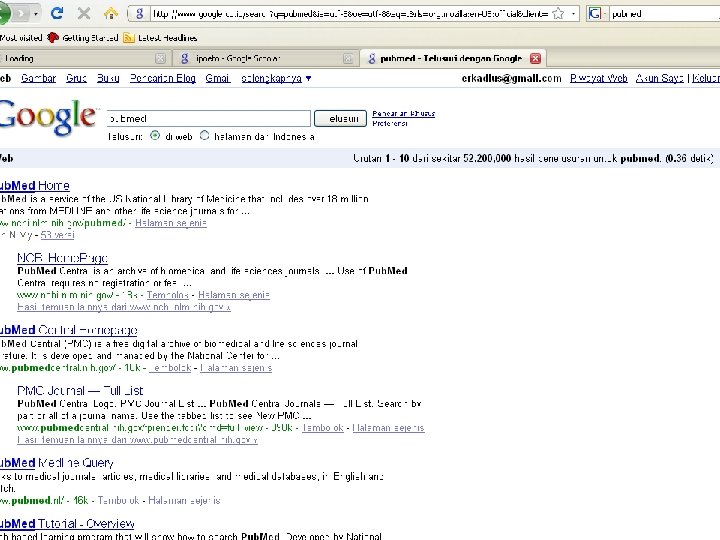Open Tembolok link for NCBI HomePage
The width and height of the screenshot is (720, 540).
(168, 295)
